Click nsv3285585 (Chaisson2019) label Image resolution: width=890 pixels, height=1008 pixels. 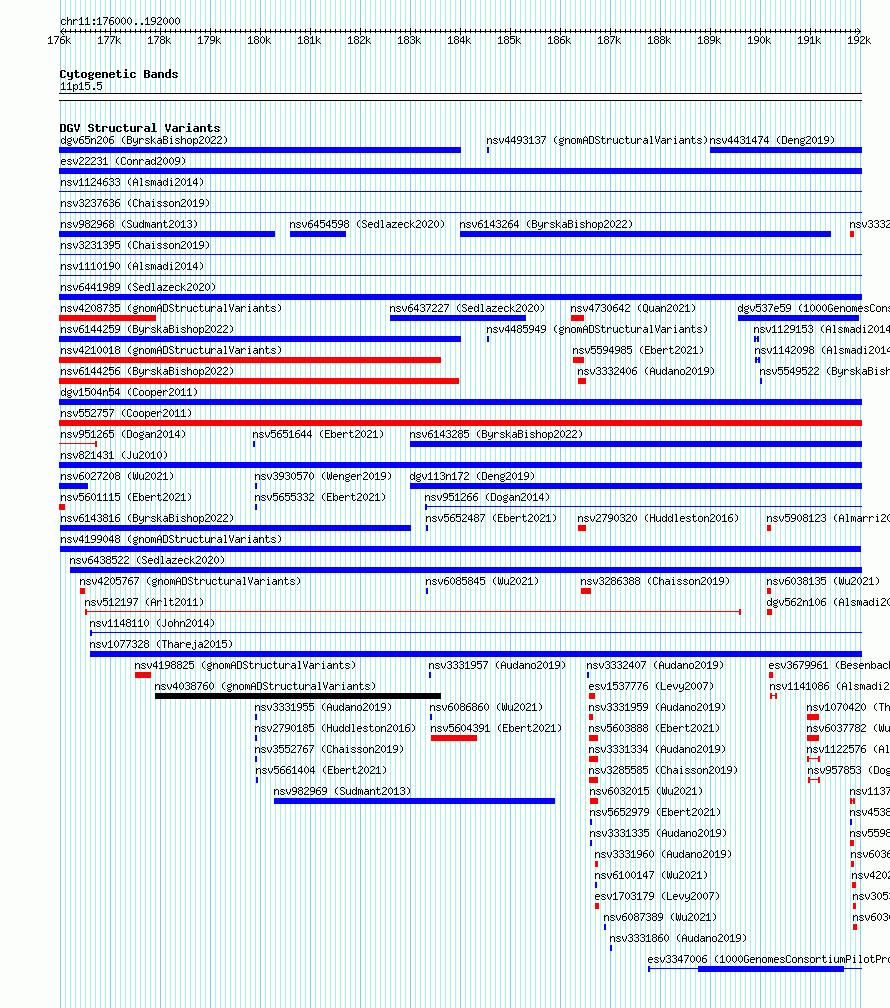(663, 770)
